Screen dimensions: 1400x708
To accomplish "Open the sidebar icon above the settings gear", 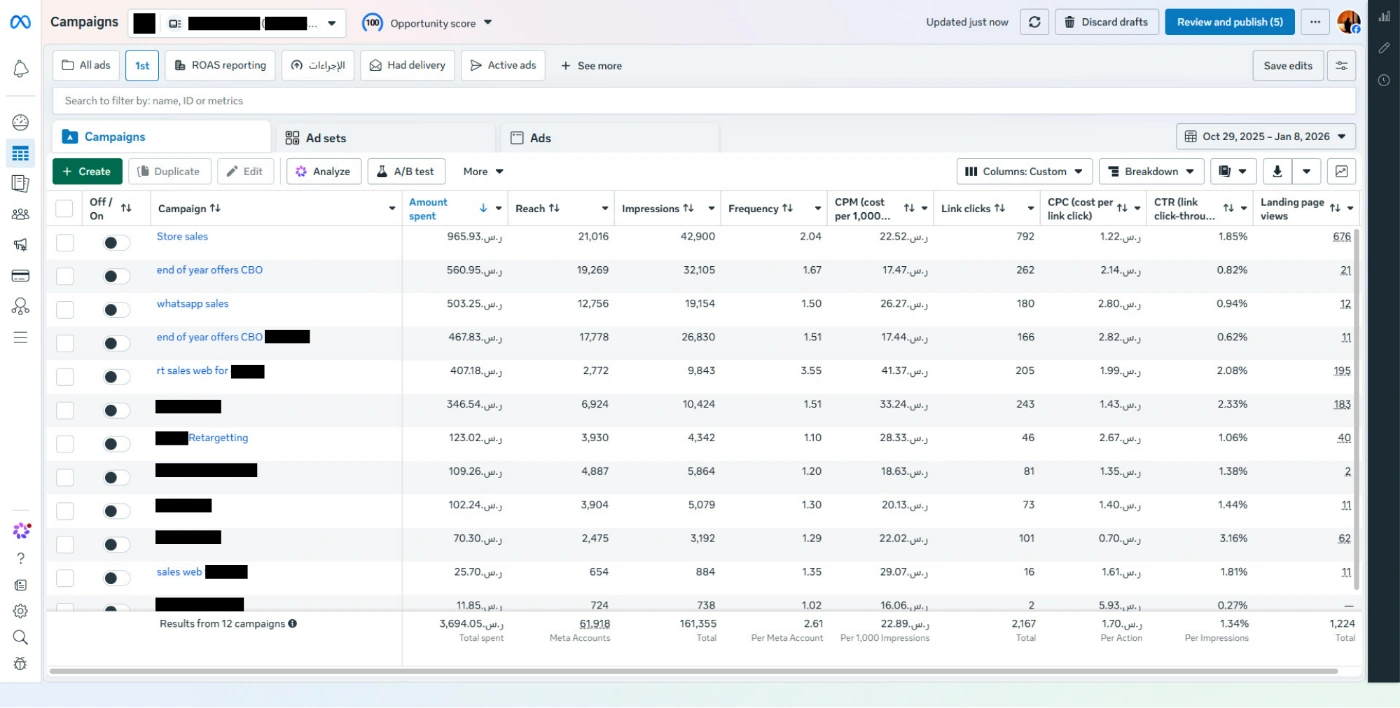I will click(20, 585).
